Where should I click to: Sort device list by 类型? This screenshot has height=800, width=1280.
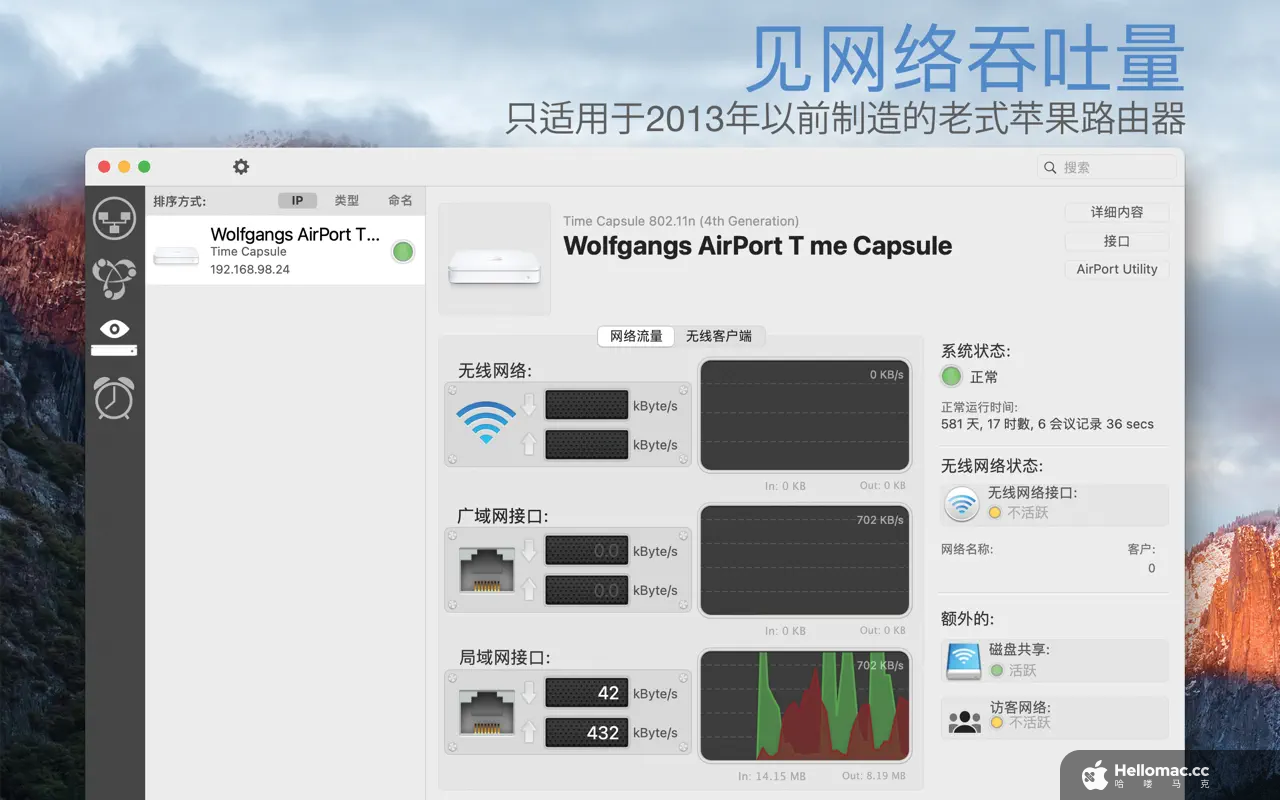coord(347,201)
